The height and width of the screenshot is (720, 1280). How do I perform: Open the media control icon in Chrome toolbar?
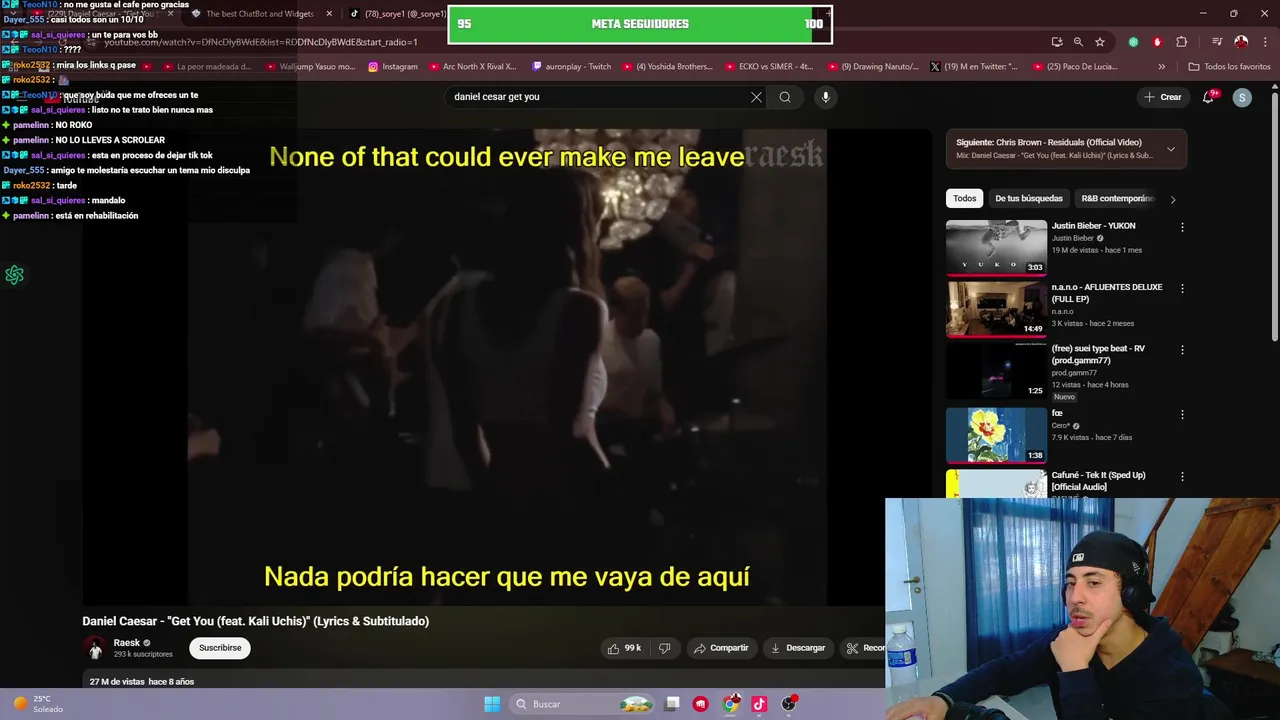[1217, 42]
